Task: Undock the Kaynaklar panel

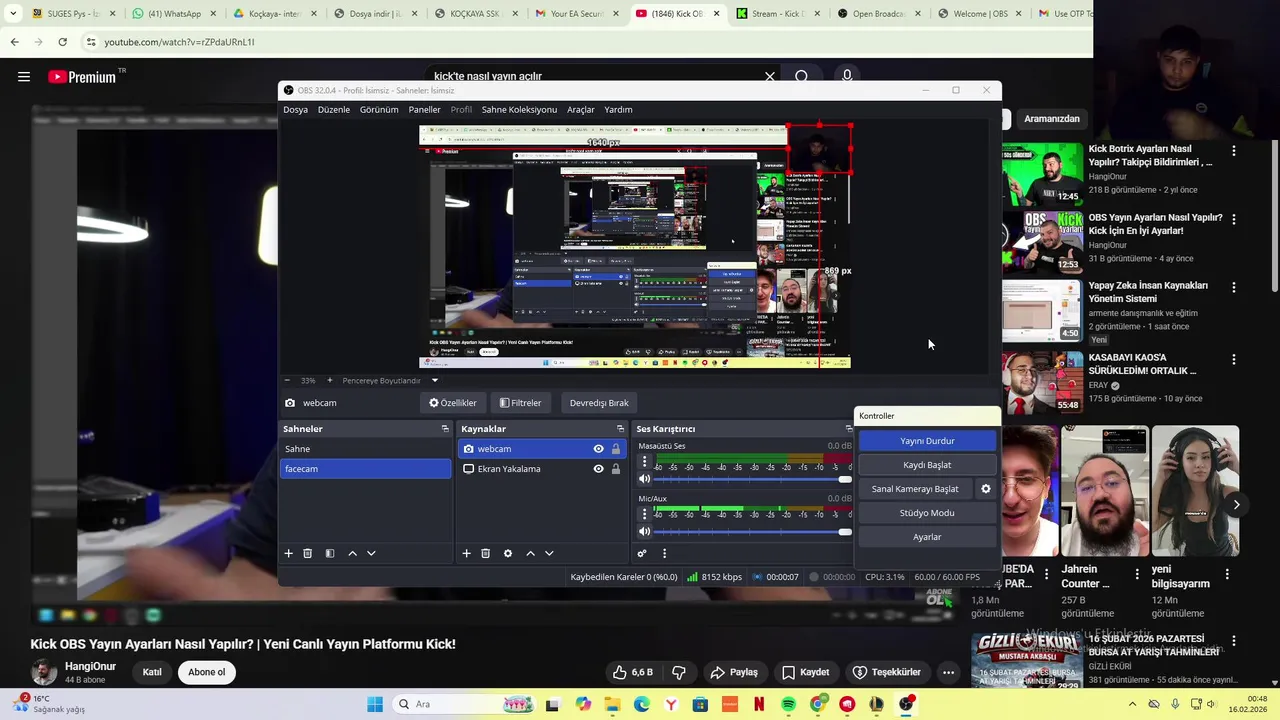Action: tap(620, 429)
